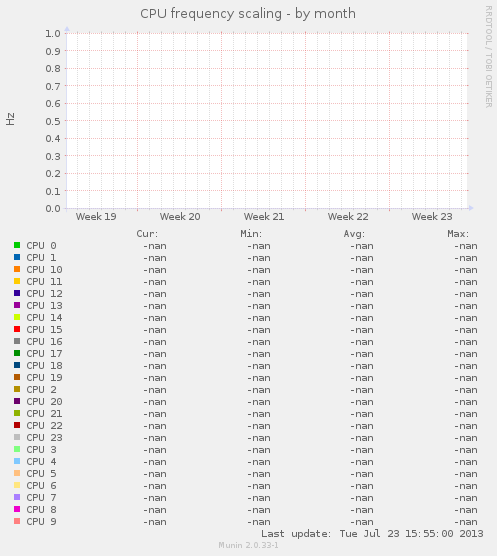
Task: Click the Avg value for CPU 16
Action: pyautogui.click(x=362, y=342)
